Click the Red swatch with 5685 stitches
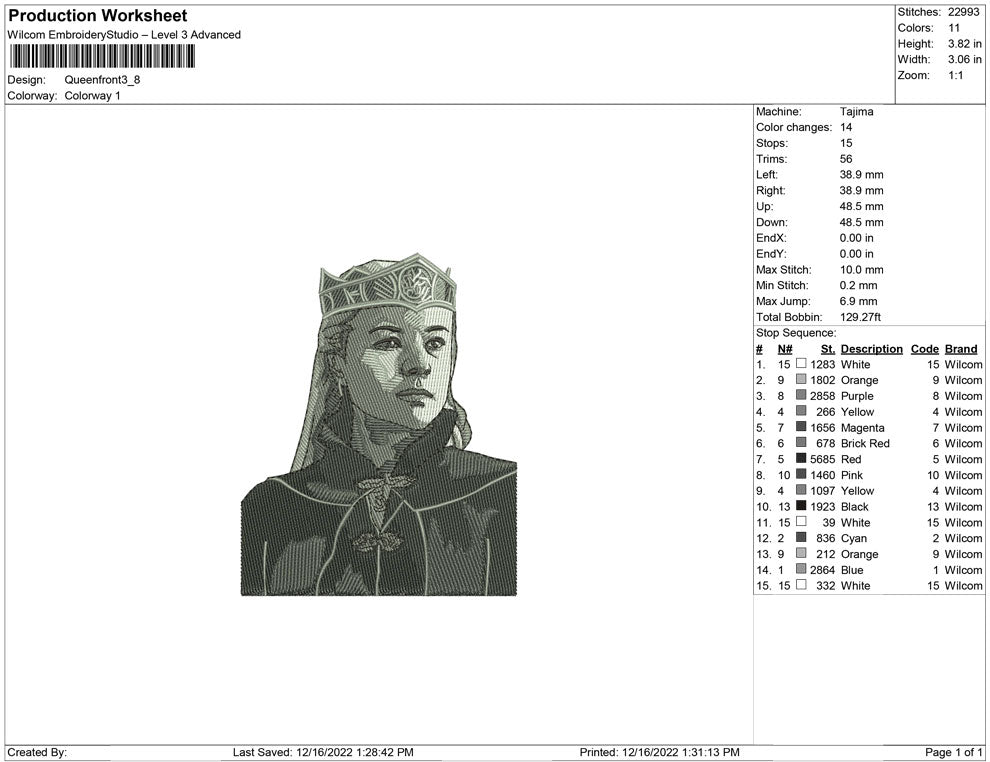Image resolution: width=990 pixels, height=762 pixels. pos(801,458)
